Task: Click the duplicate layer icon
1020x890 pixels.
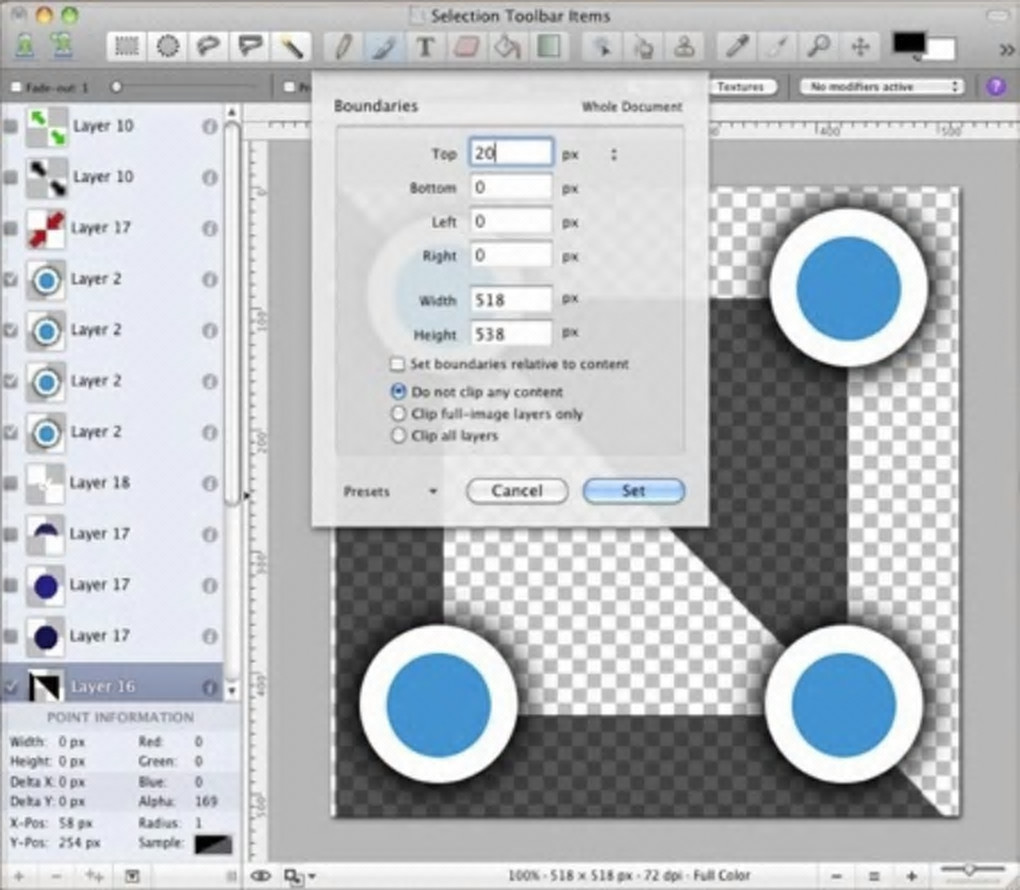Action: click(95, 876)
